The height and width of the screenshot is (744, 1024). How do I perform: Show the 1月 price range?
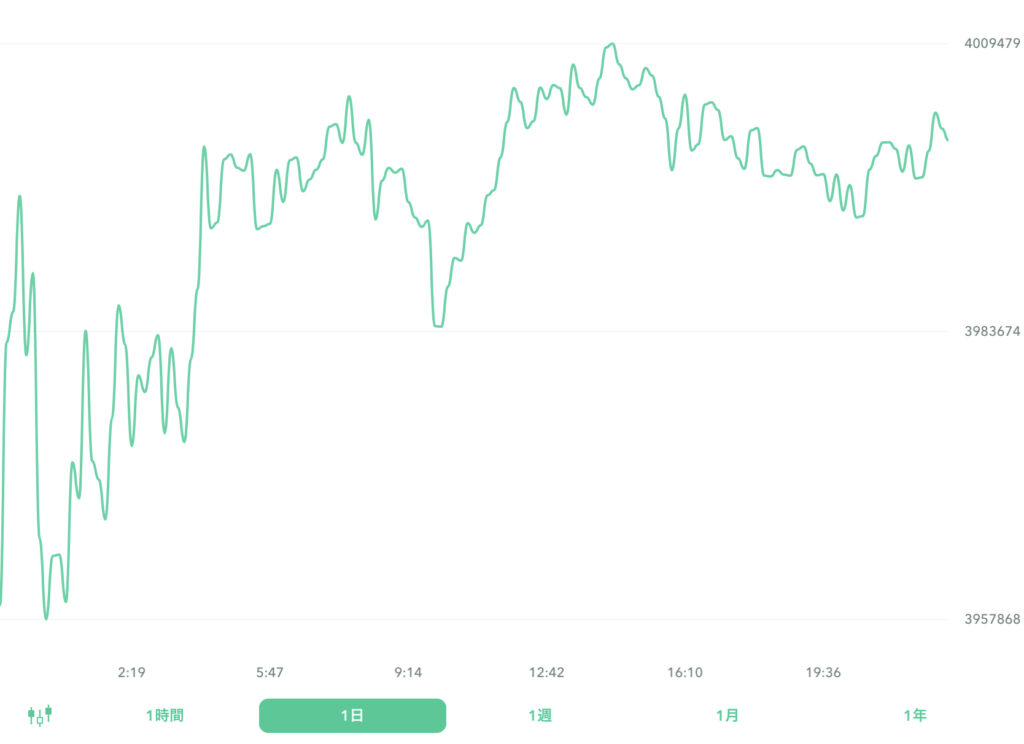(727, 715)
